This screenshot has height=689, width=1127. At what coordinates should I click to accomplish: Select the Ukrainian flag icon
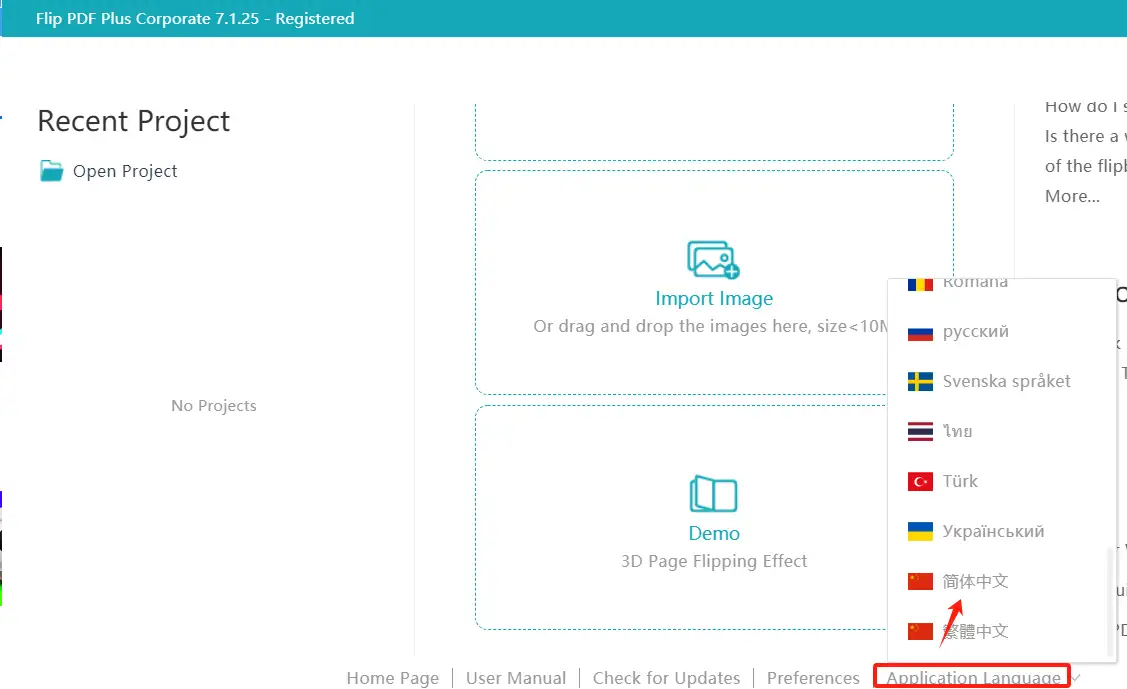click(920, 532)
